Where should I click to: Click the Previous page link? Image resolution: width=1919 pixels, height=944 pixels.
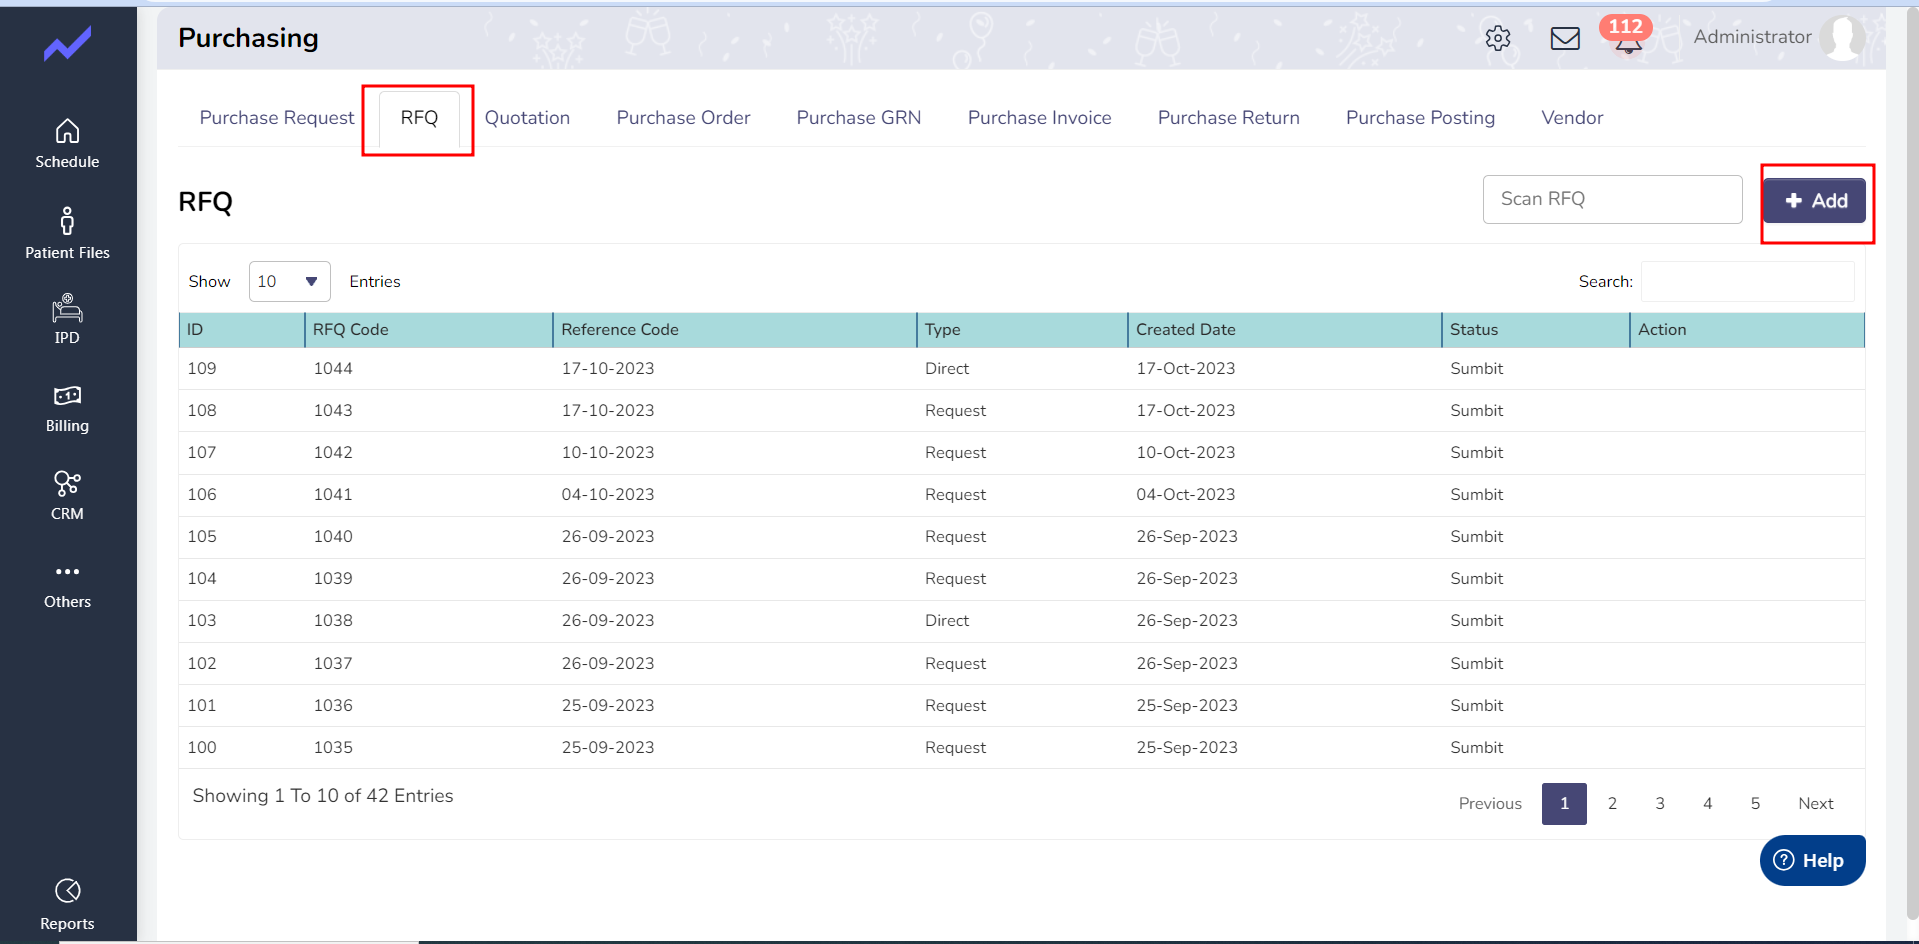[x=1490, y=804]
